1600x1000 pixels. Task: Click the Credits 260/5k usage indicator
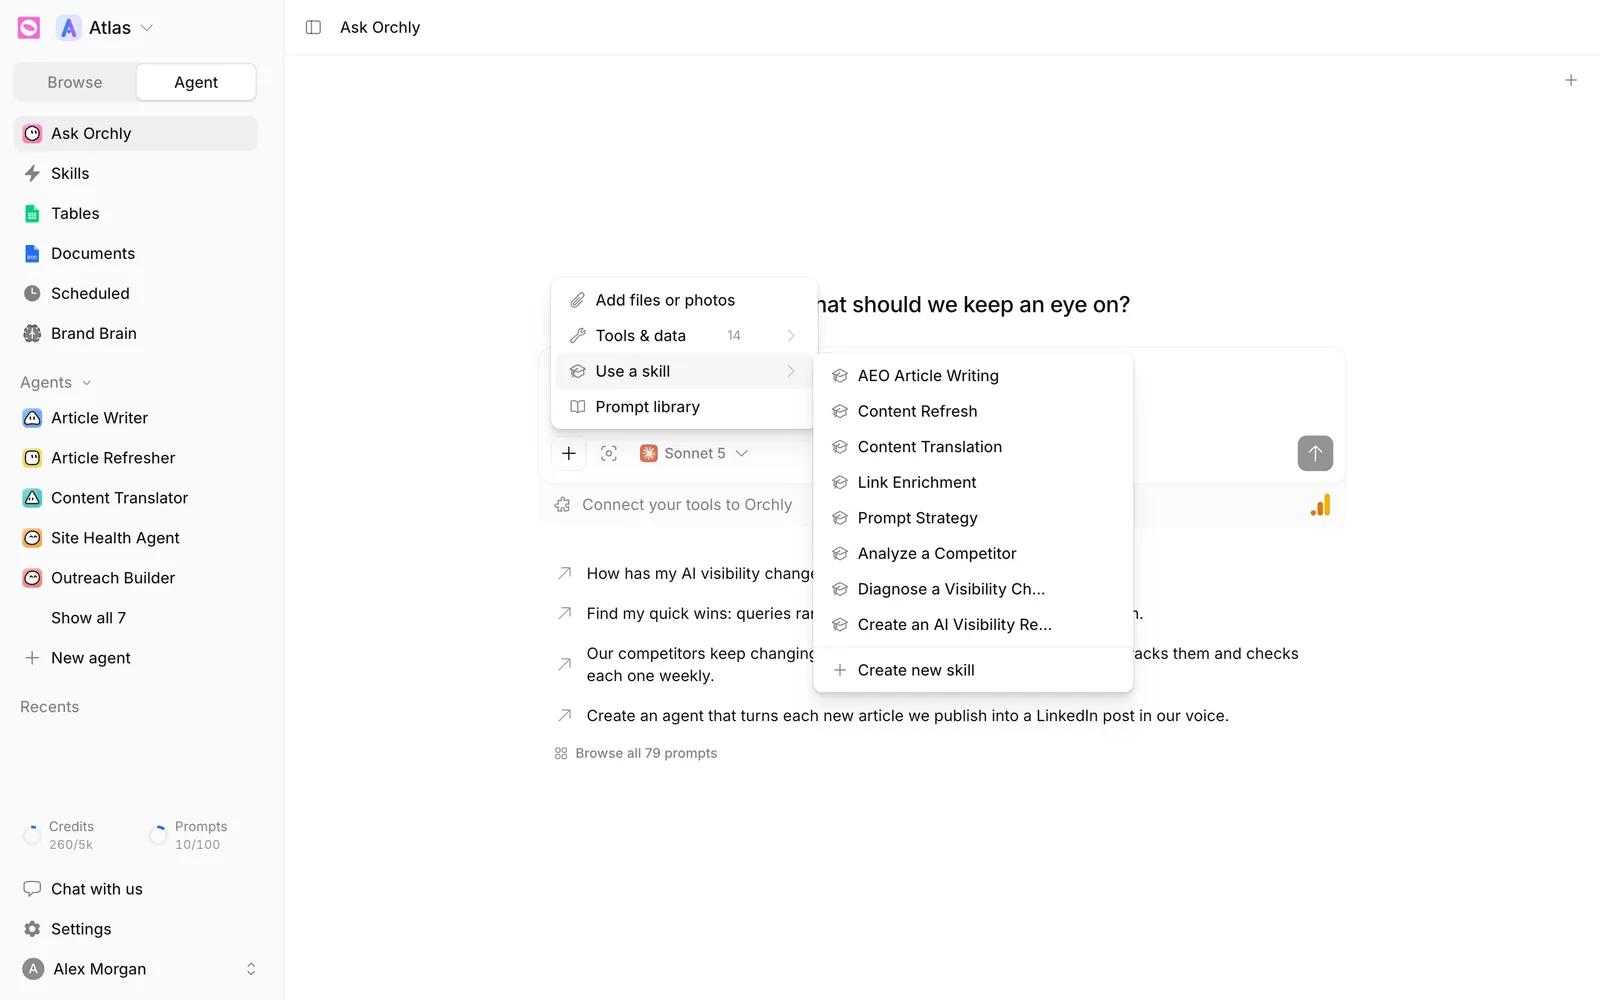coord(59,835)
